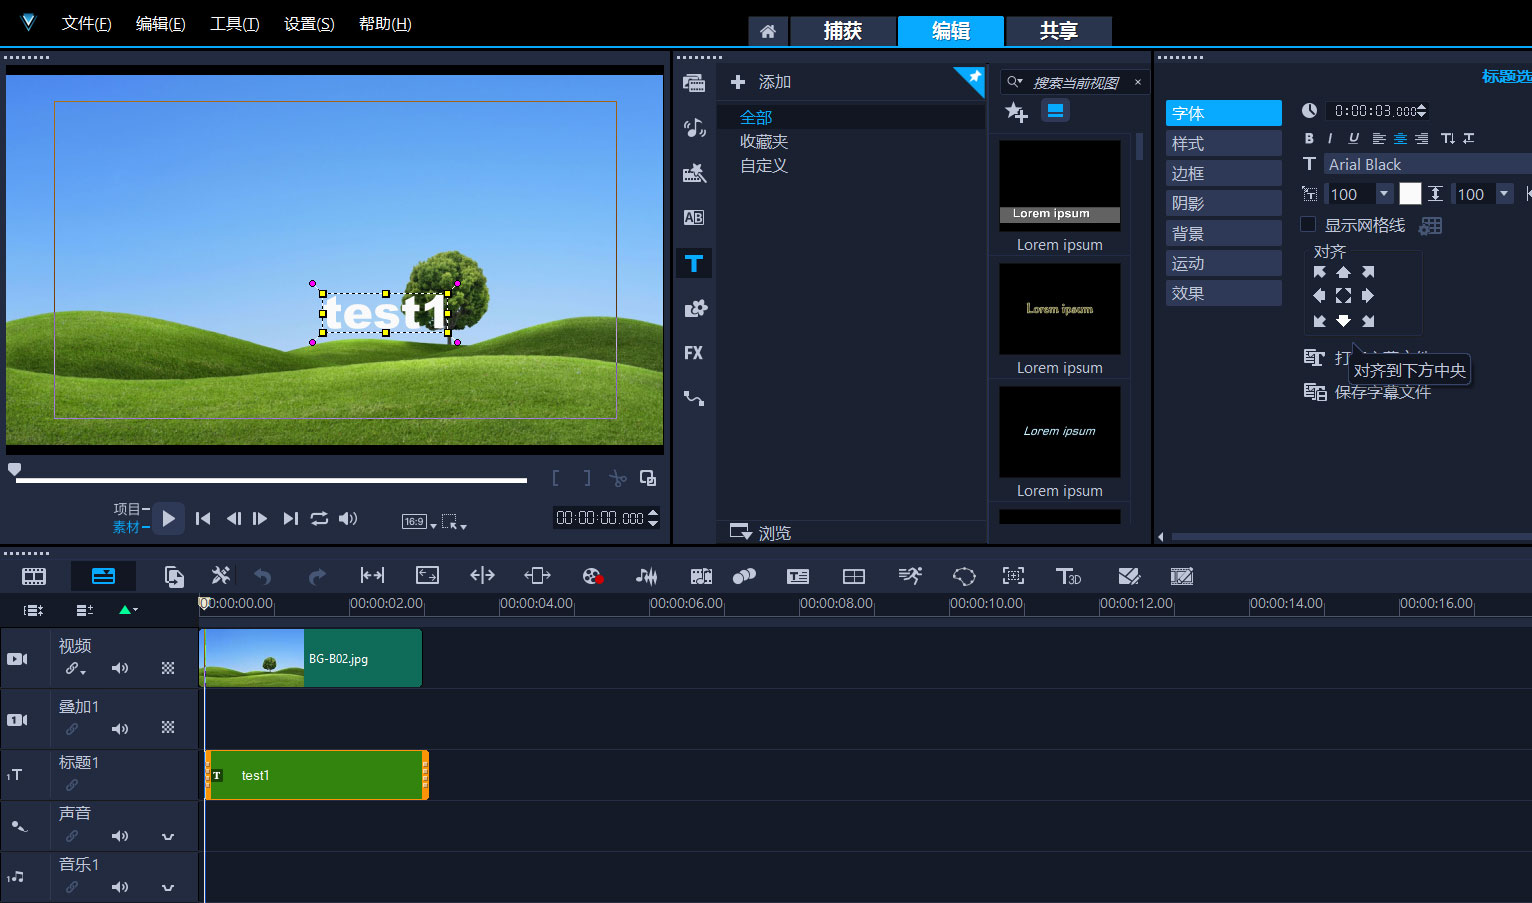Switch to the 捕获 tab
This screenshot has height=903, width=1532.
(x=843, y=31)
